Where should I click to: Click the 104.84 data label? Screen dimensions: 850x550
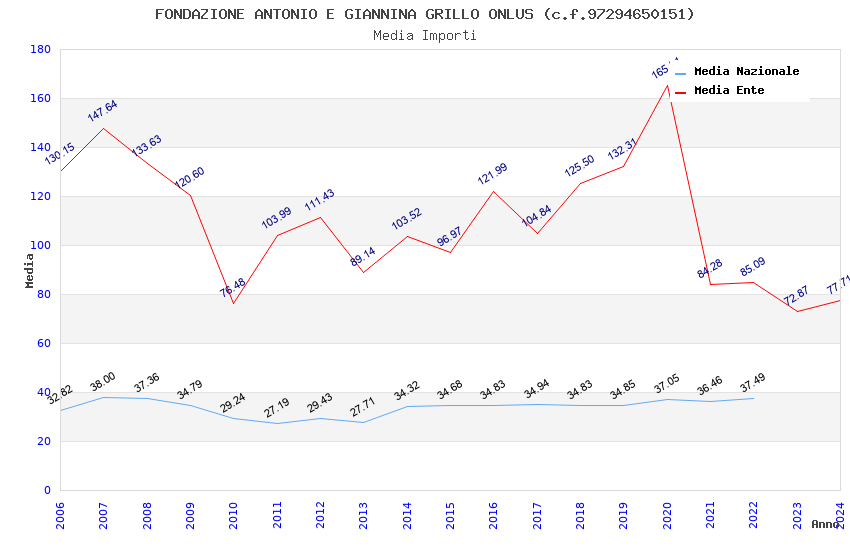point(537,216)
